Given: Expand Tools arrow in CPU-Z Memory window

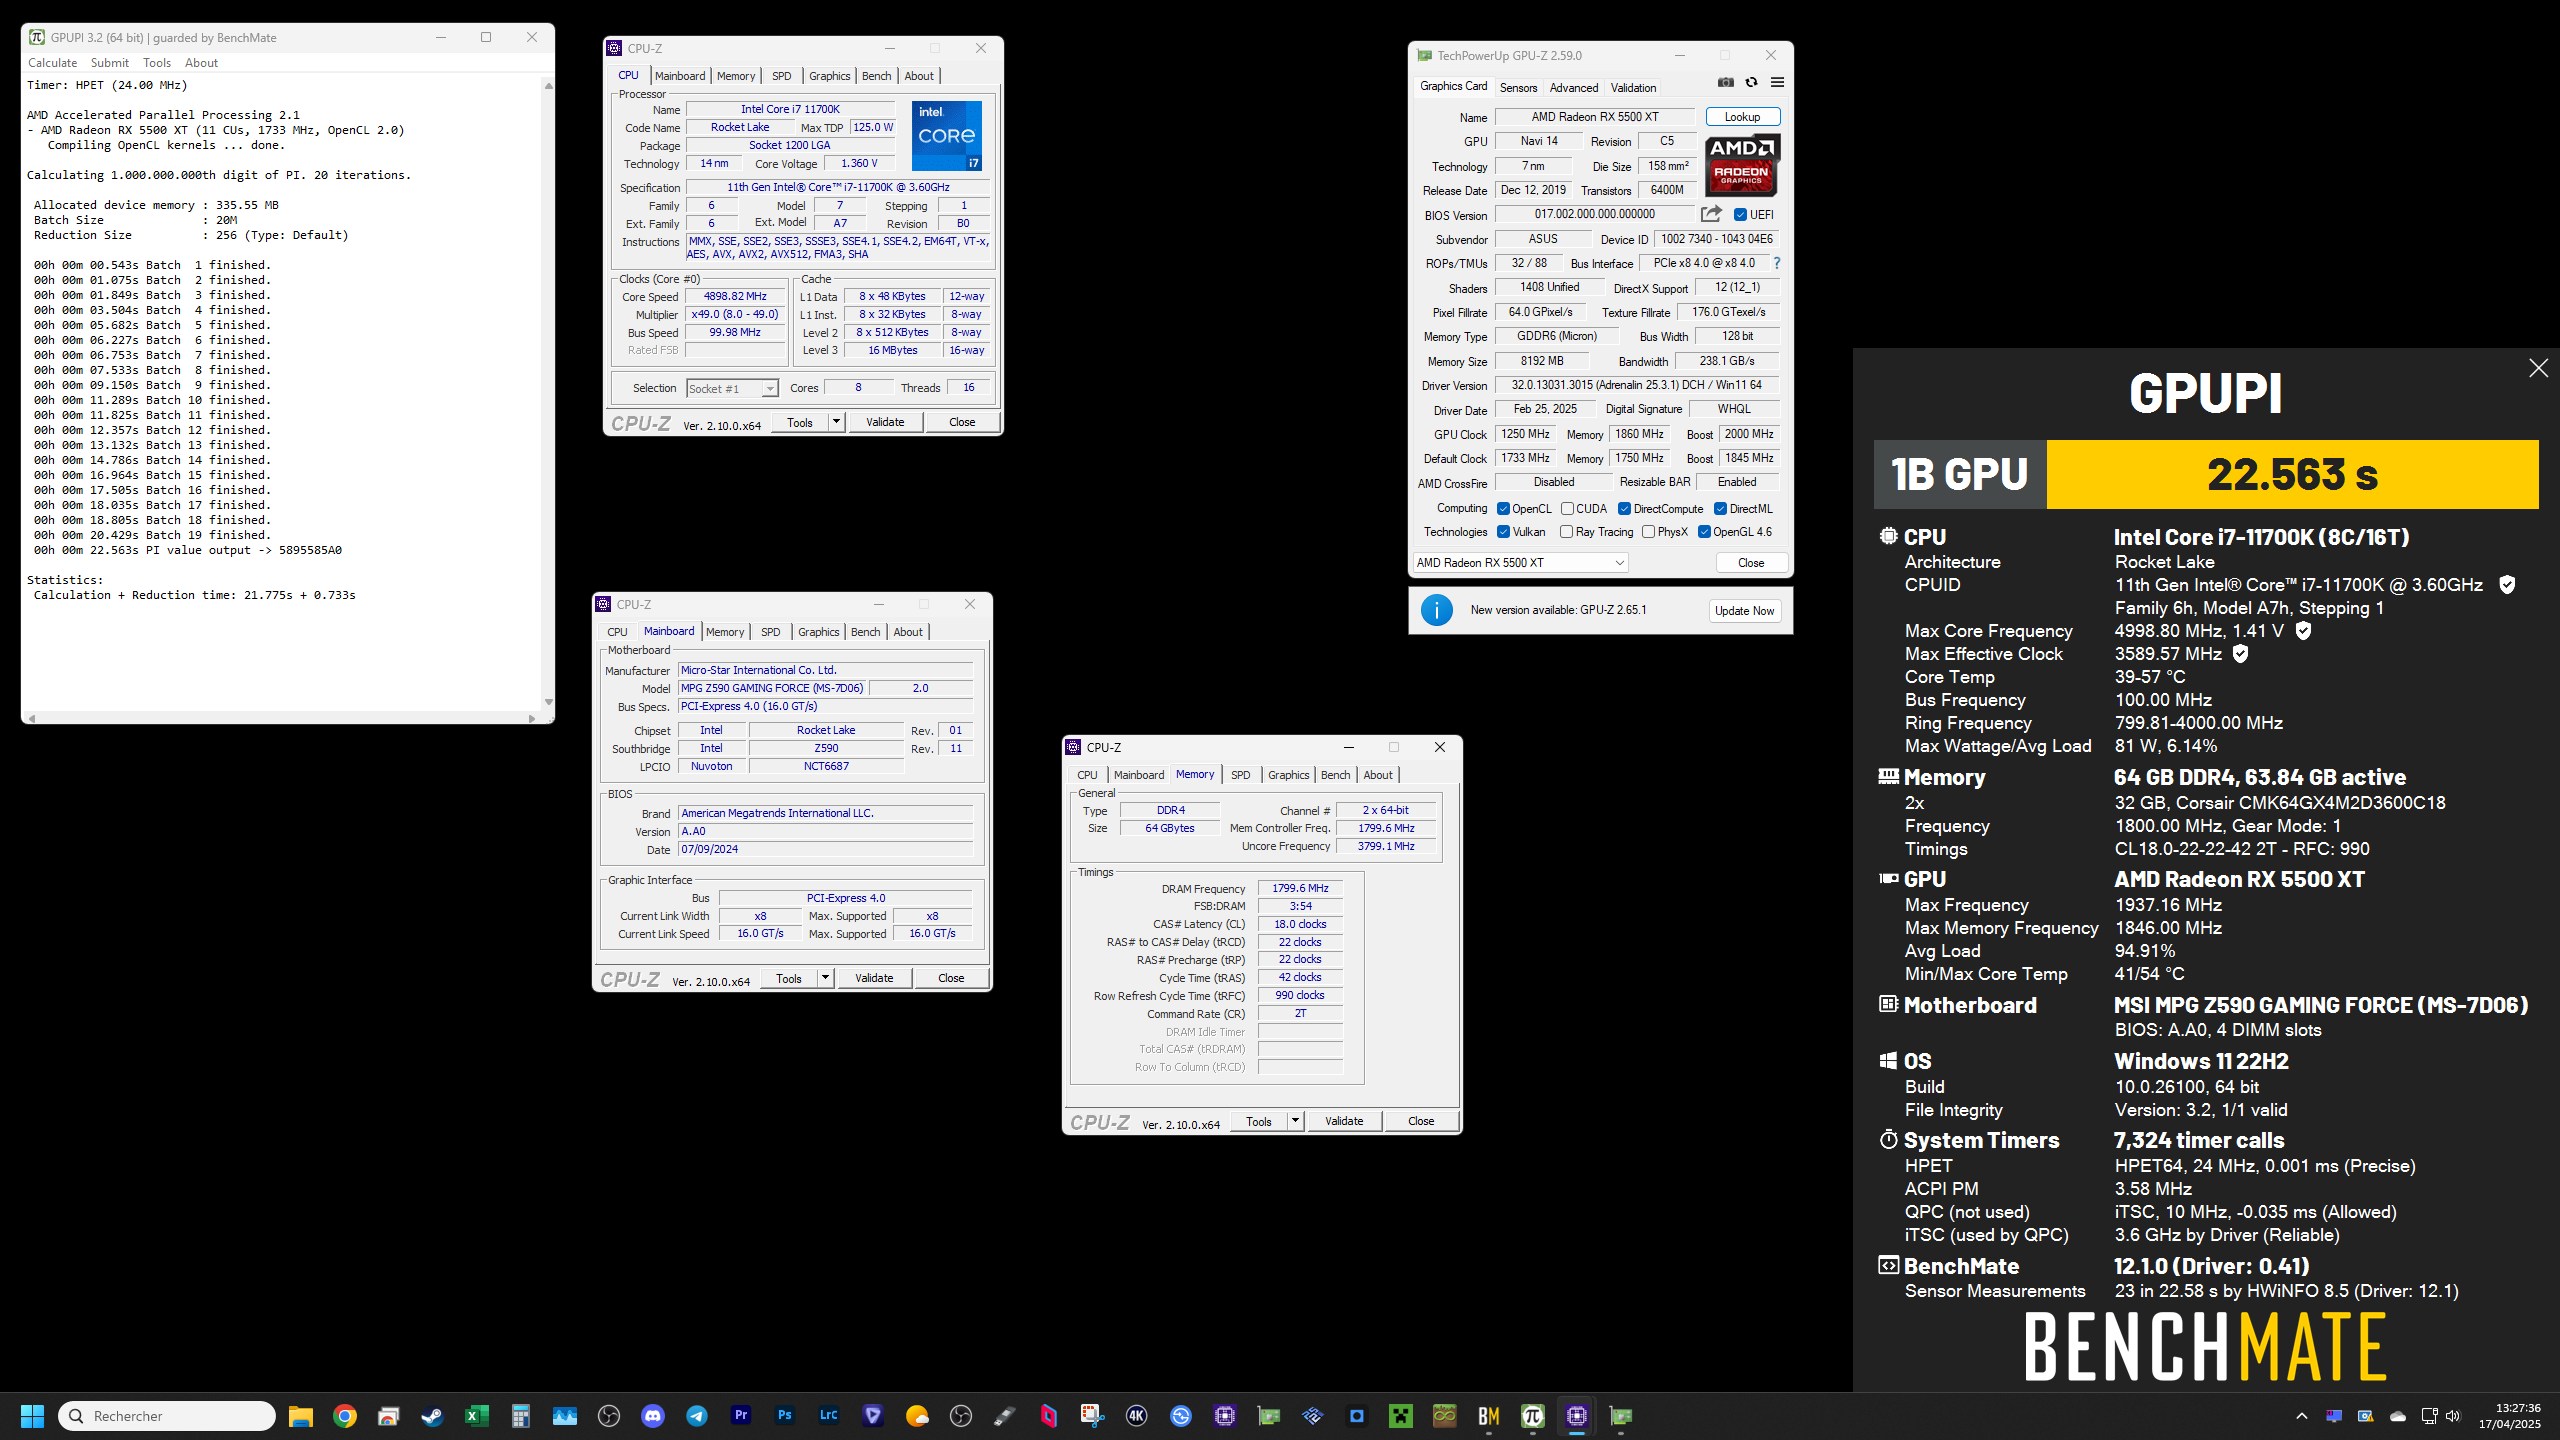Looking at the screenshot, I should pos(1296,1121).
